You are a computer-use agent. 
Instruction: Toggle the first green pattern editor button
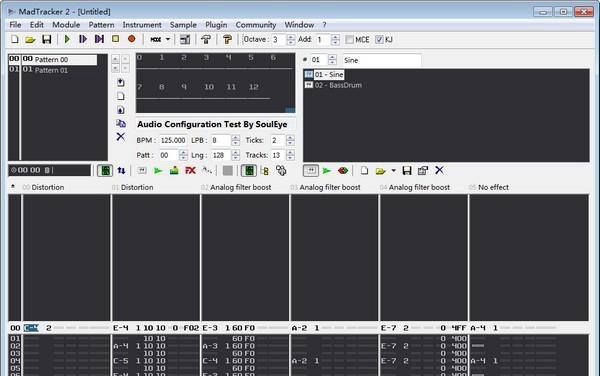[105, 171]
